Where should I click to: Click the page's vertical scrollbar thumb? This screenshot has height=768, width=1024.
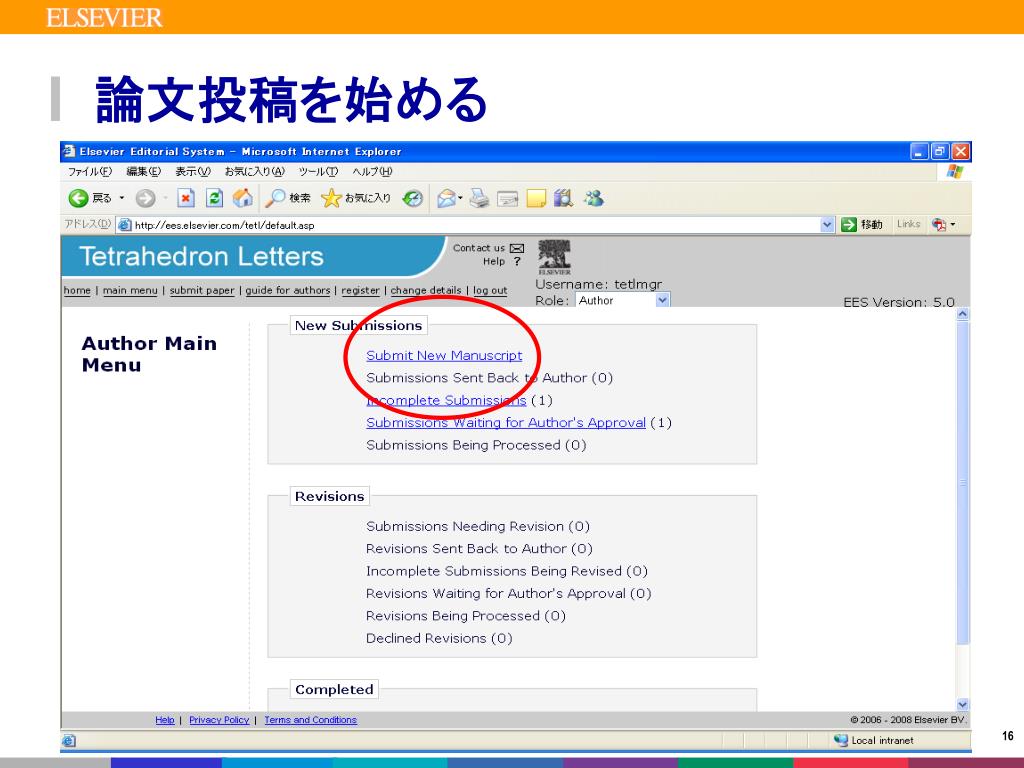pos(963,482)
